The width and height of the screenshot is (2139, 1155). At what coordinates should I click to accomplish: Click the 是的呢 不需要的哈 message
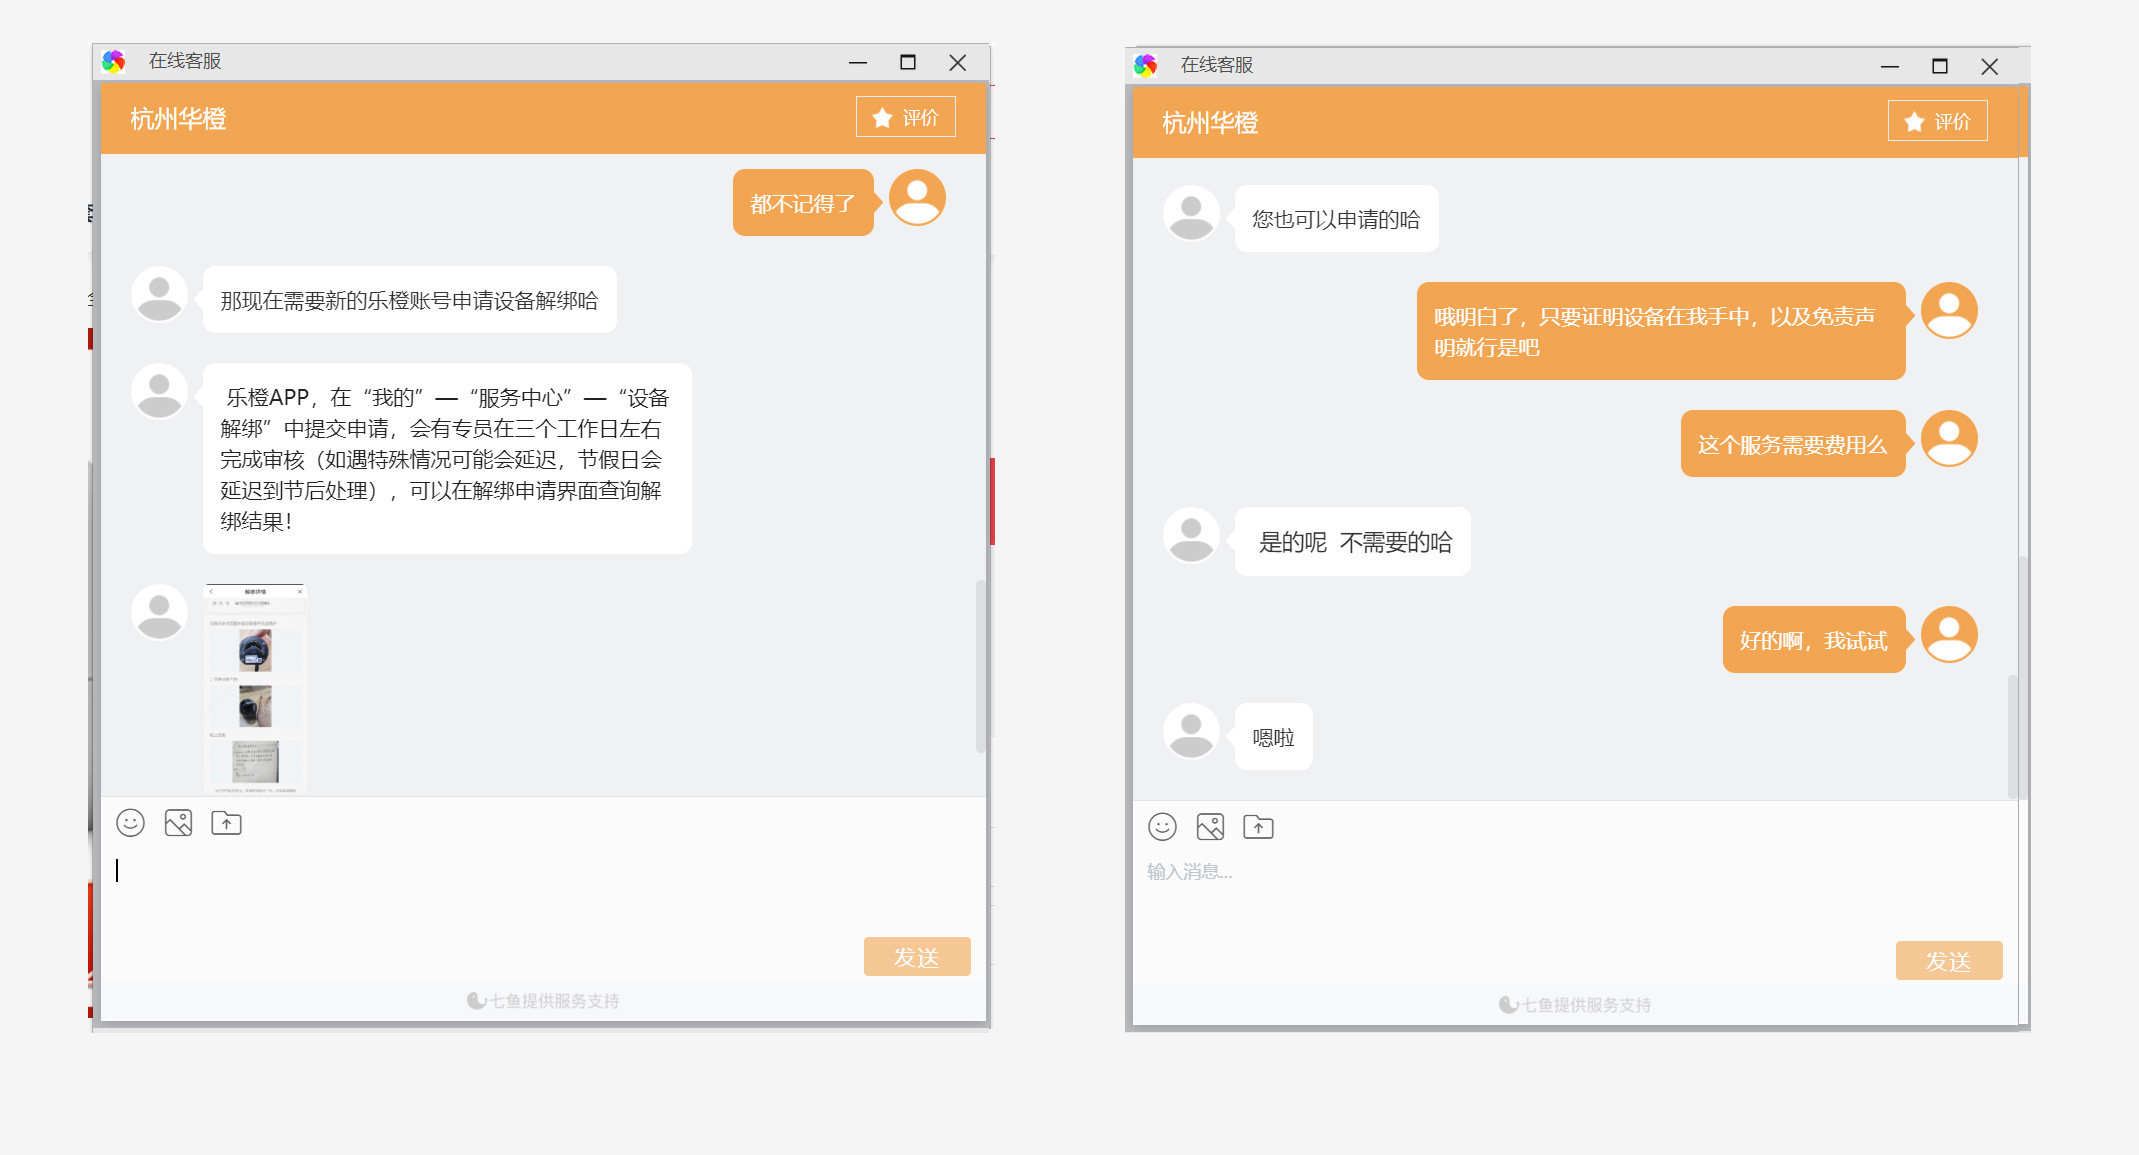1352,542
